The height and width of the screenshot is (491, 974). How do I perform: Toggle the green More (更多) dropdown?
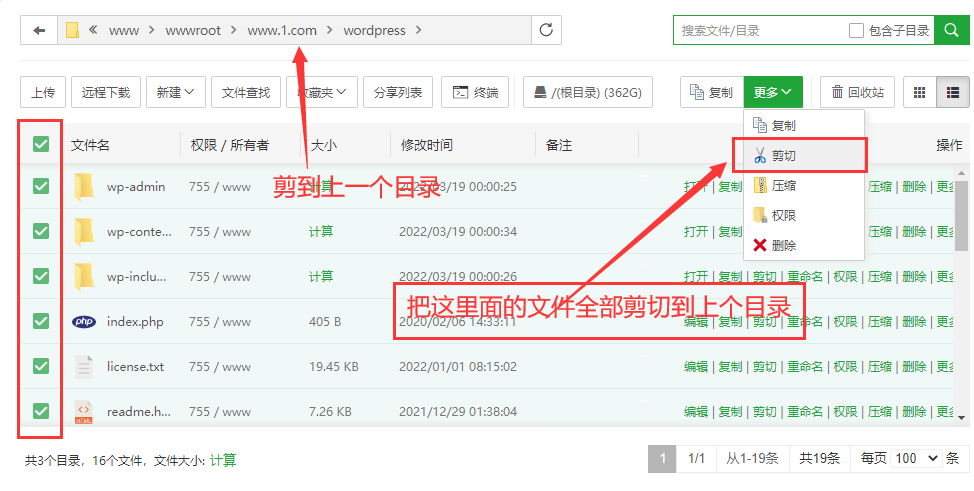tap(773, 93)
